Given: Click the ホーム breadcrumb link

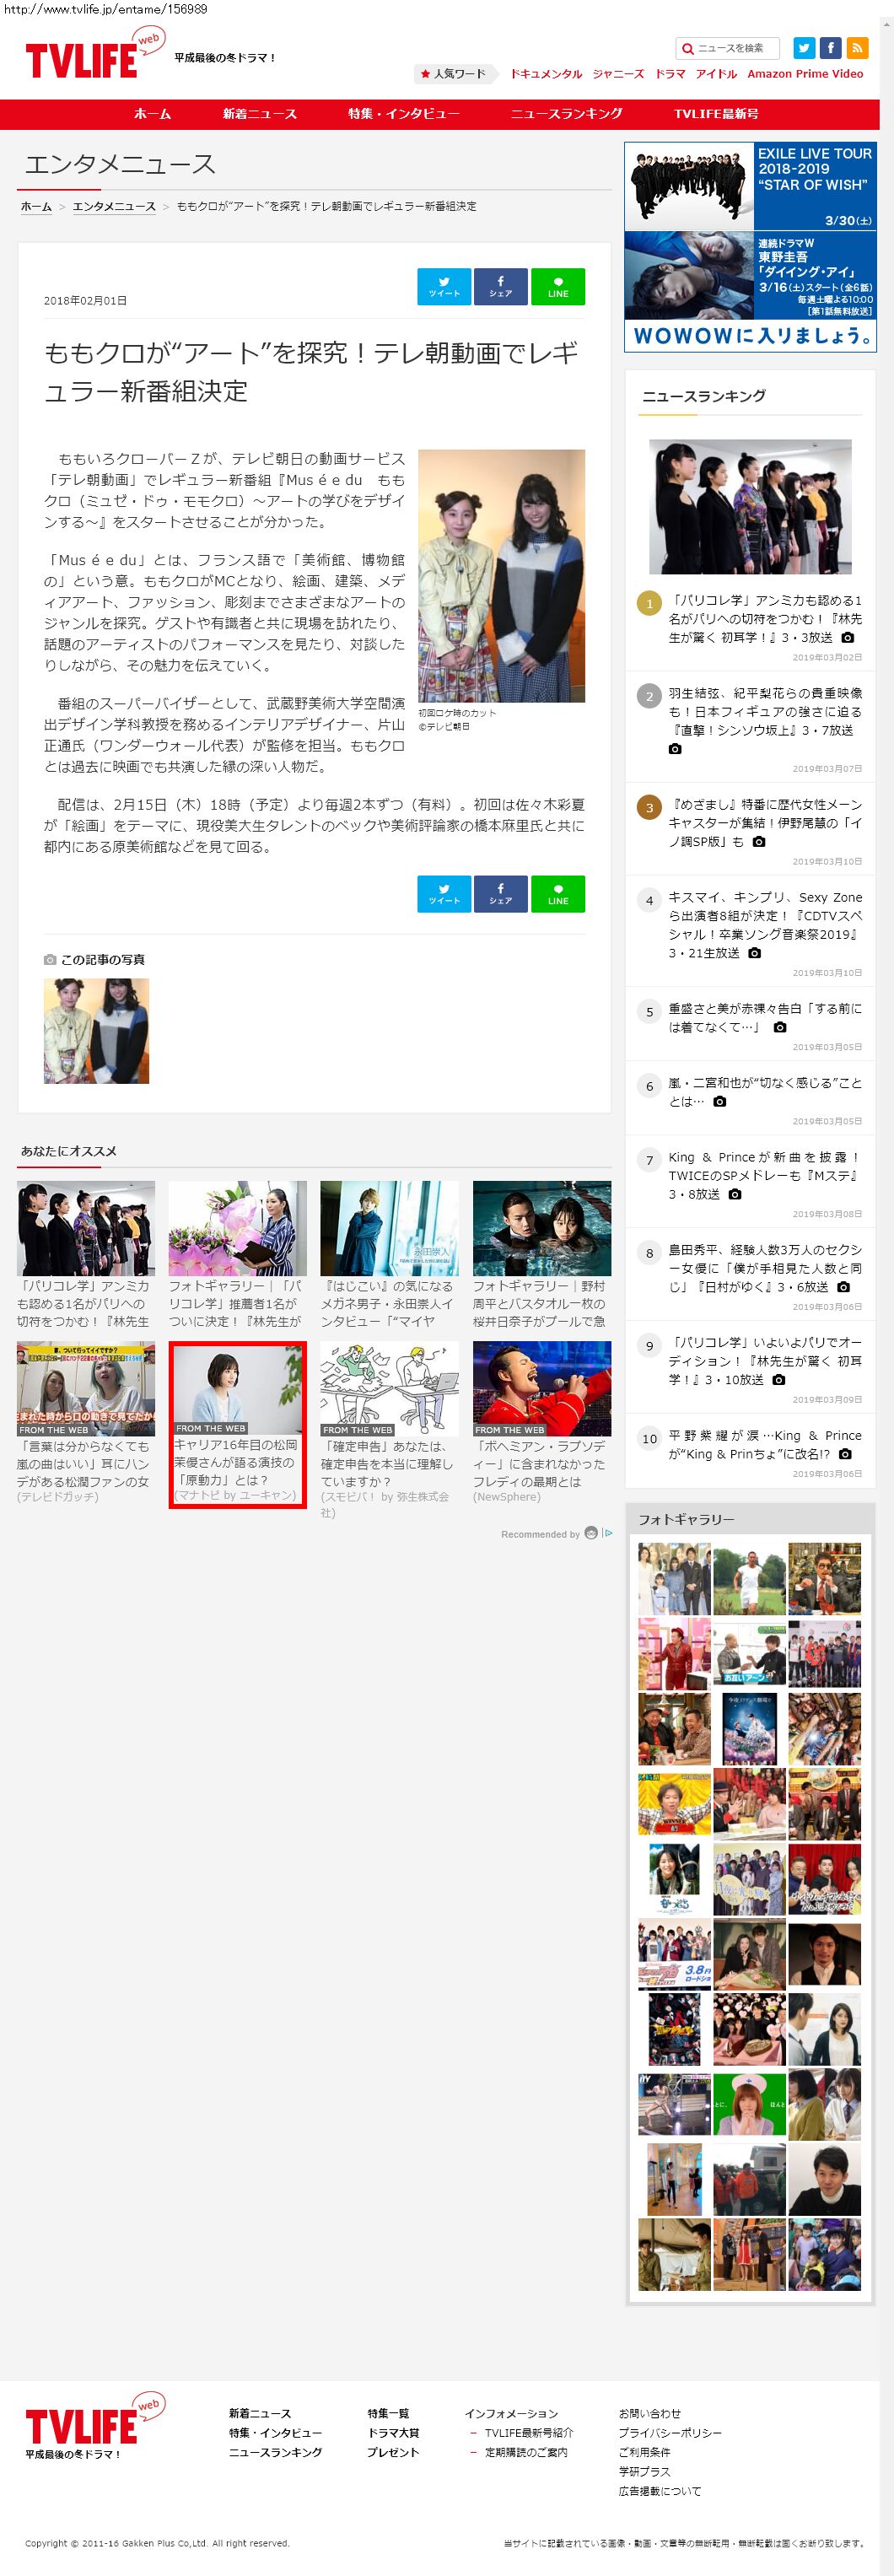Looking at the screenshot, I should click(36, 206).
